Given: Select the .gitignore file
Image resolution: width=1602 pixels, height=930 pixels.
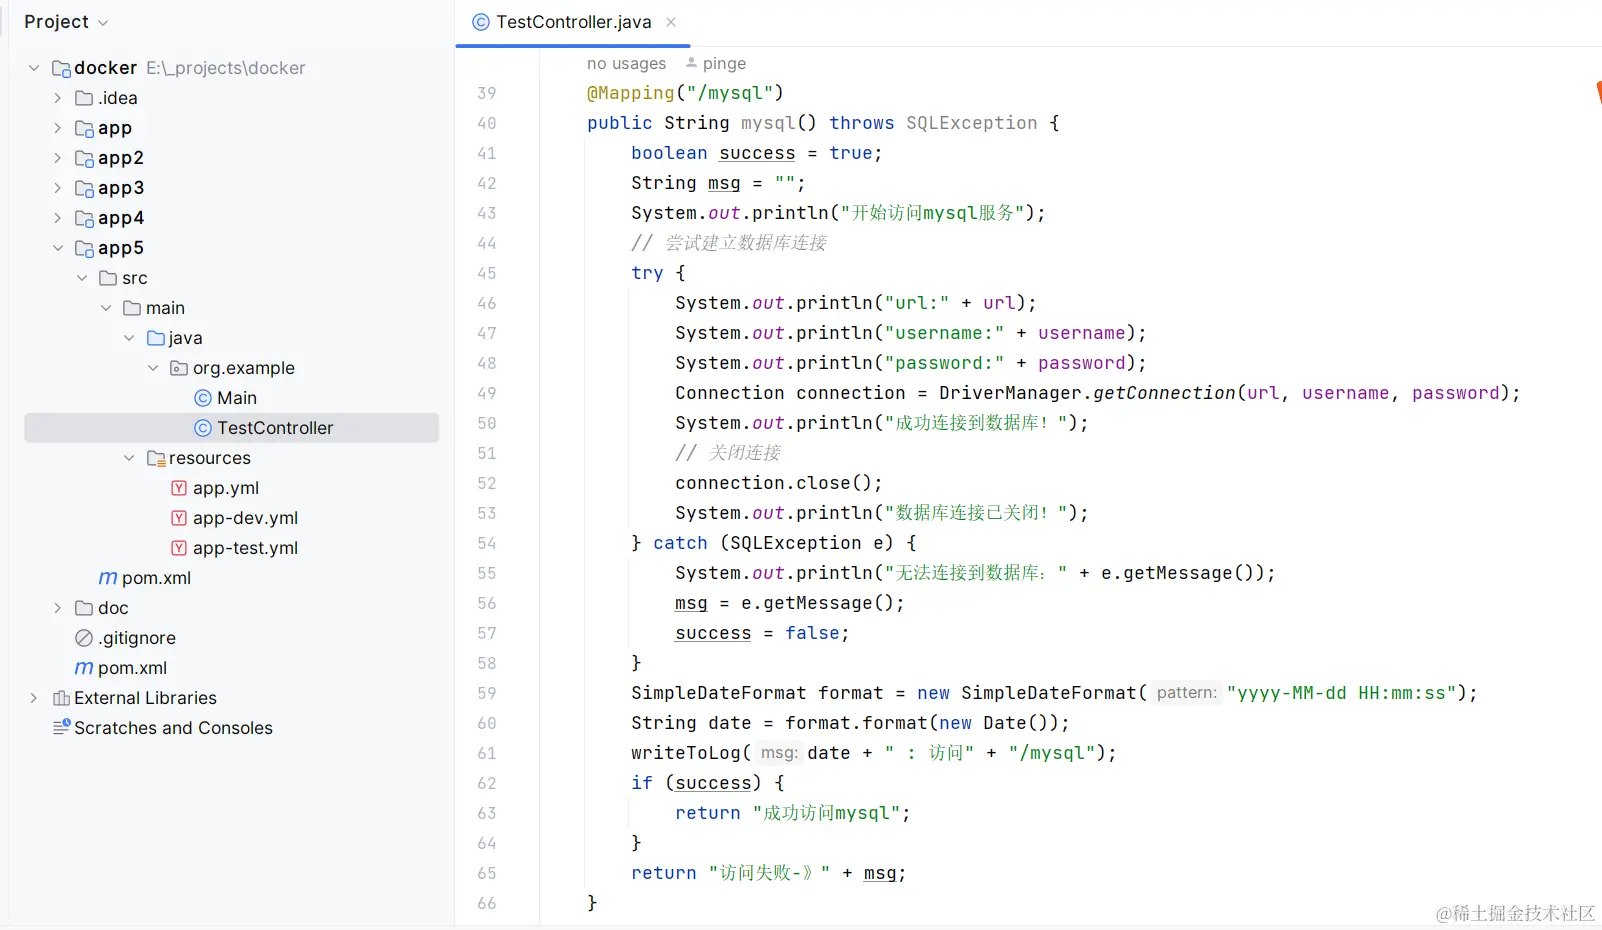Looking at the screenshot, I should click(137, 638).
